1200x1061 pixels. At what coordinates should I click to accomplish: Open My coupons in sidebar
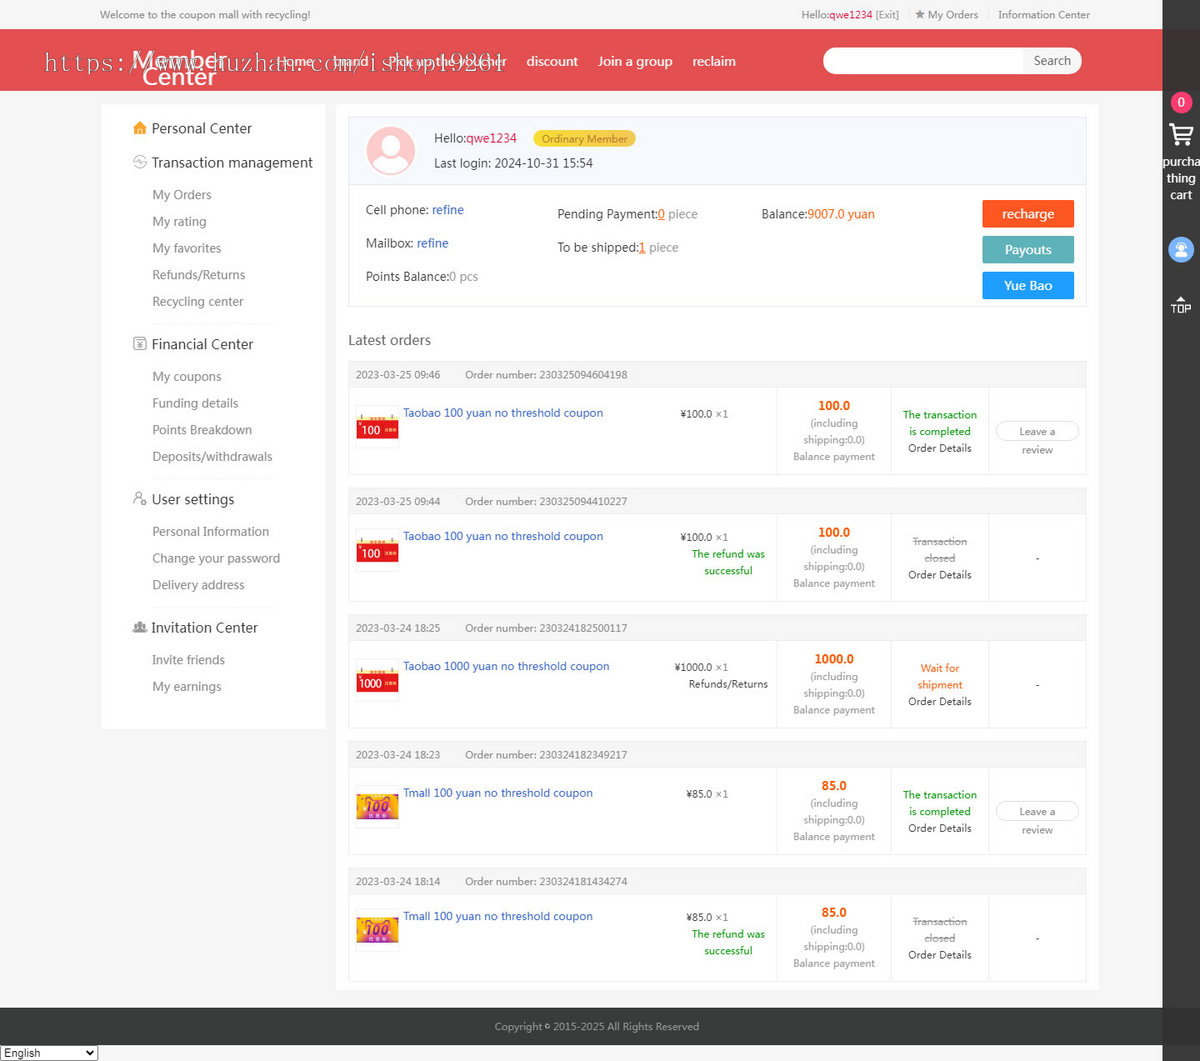click(187, 377)
